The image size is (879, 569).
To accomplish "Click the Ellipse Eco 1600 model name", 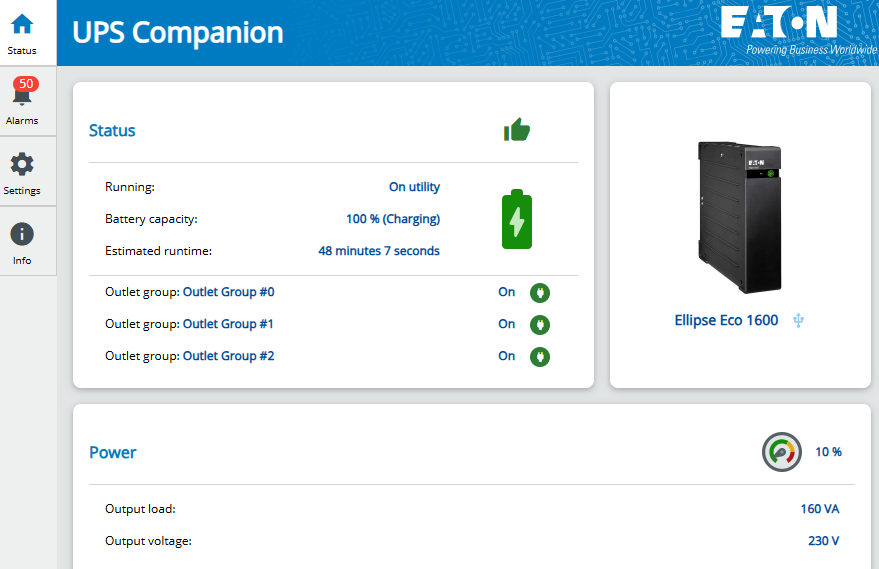I will [x=726, y=320].
